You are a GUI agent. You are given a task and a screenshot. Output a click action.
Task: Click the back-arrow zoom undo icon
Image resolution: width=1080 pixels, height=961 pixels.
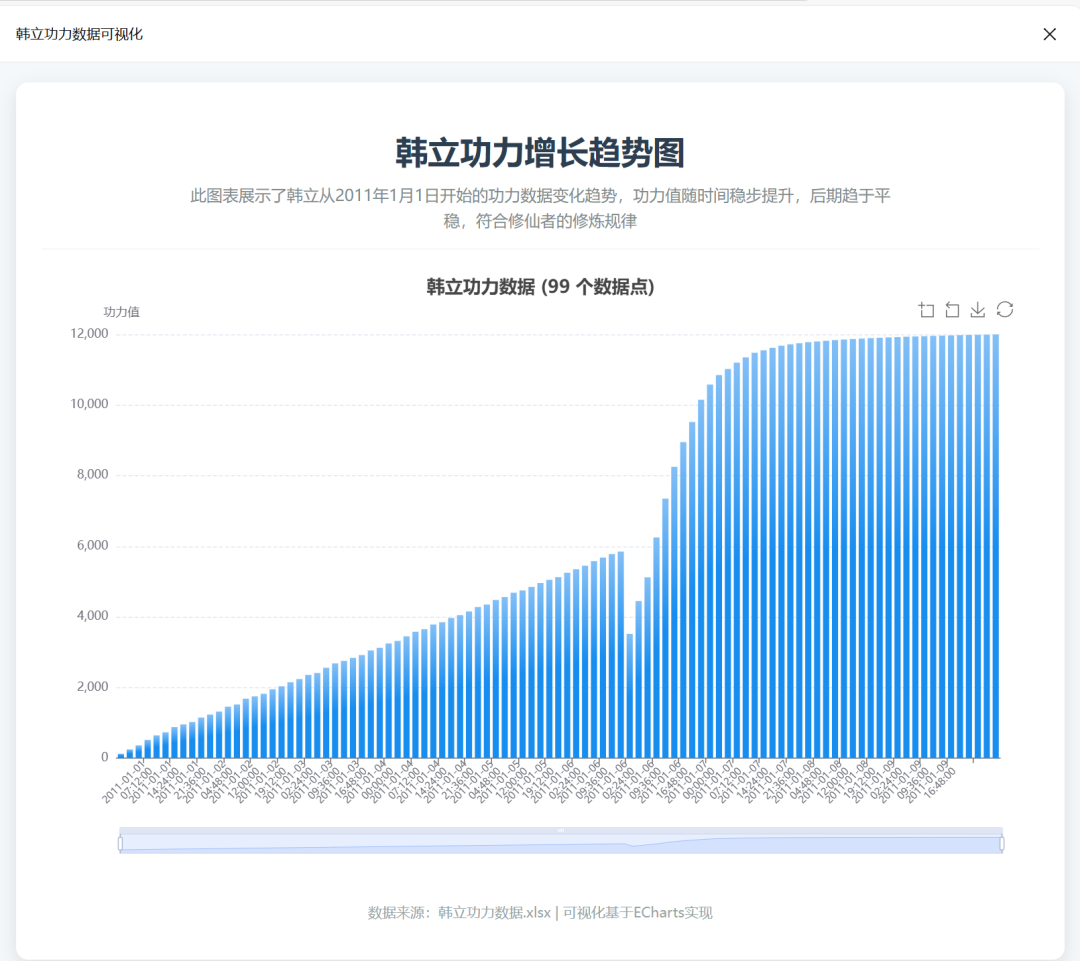click(x=952, y=310)
